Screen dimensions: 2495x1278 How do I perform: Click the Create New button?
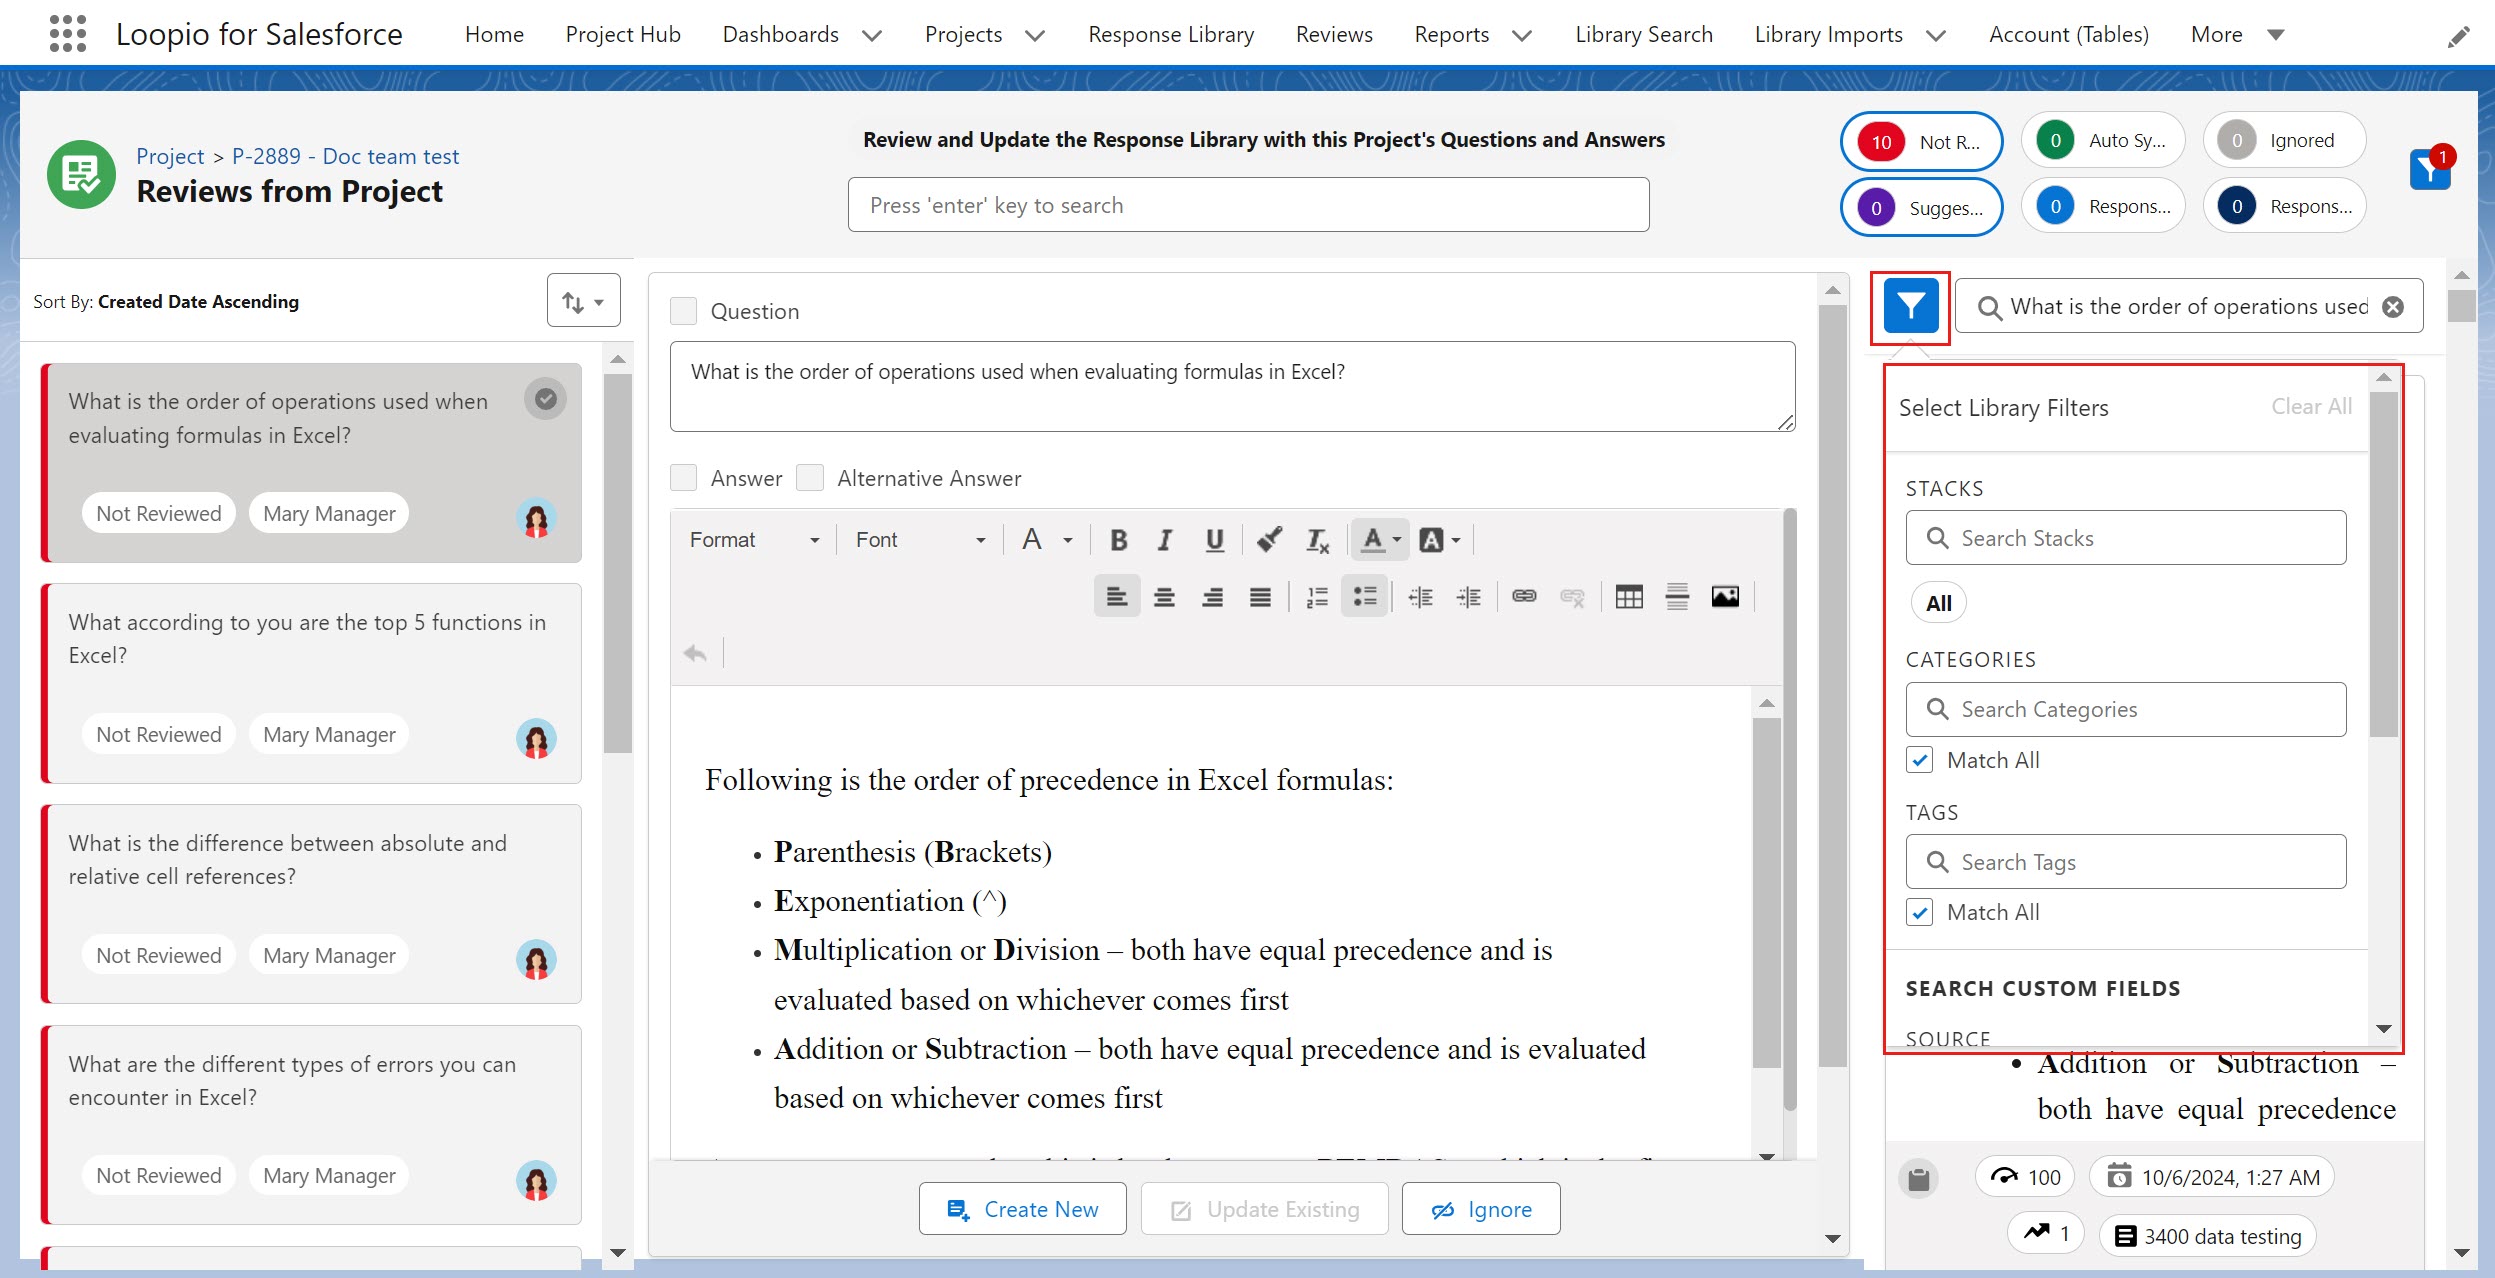coord(1022,1209)
